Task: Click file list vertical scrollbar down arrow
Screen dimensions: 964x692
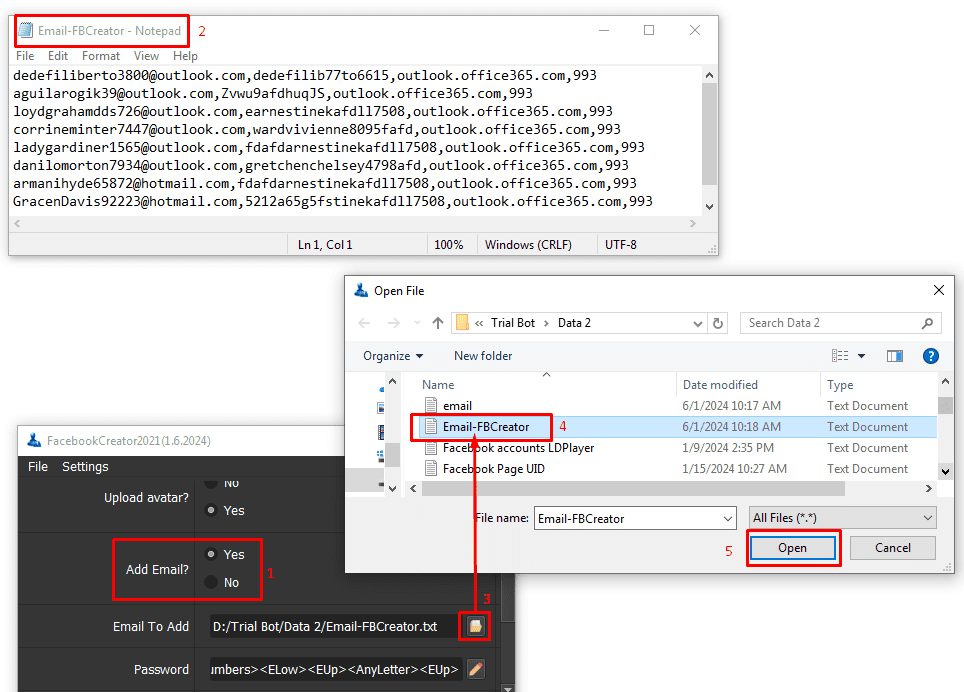Action: click(945, 472)
